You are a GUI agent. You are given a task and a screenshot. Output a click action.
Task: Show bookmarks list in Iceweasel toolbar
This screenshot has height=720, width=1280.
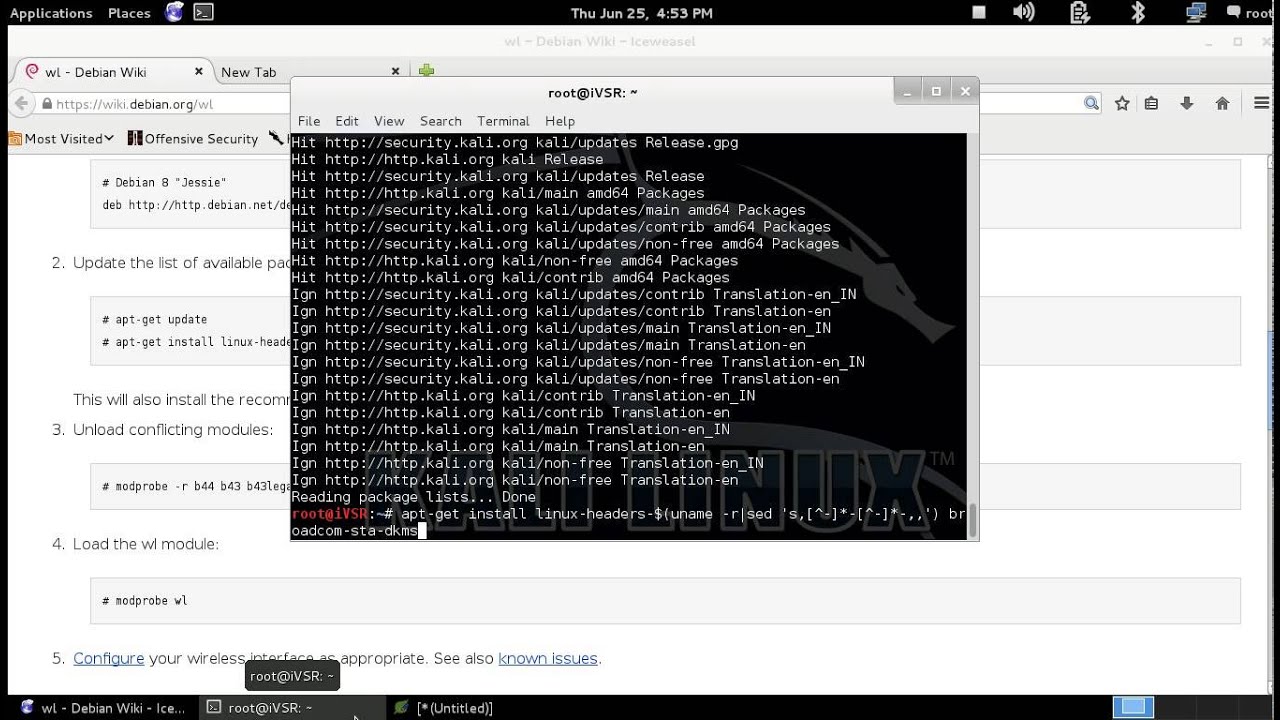(x=1151, y=104)
